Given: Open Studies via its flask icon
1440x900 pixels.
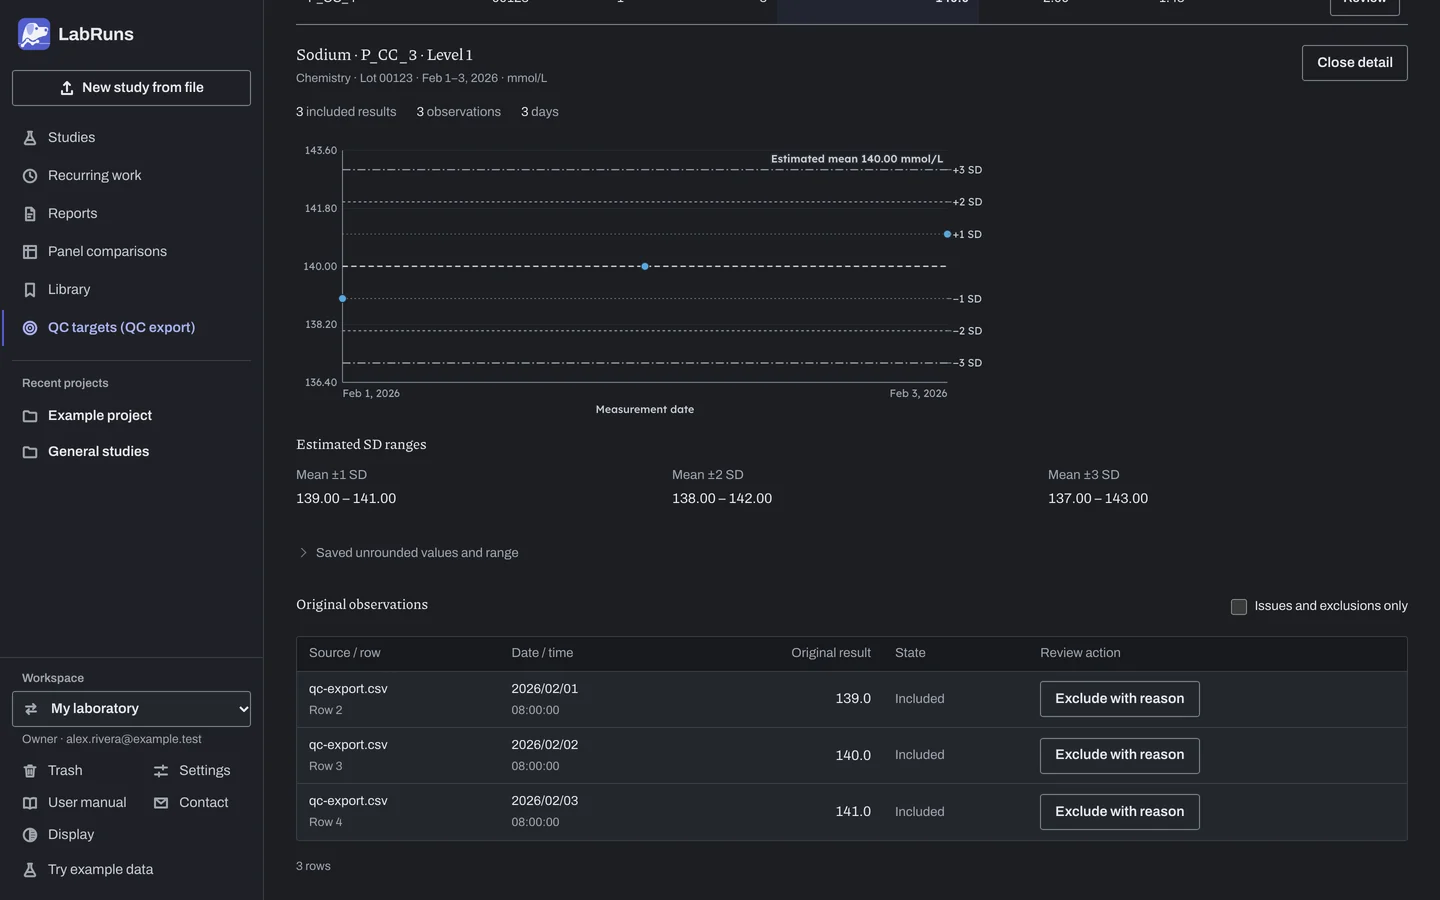Looking at the screenshot, I should [30, 138].
